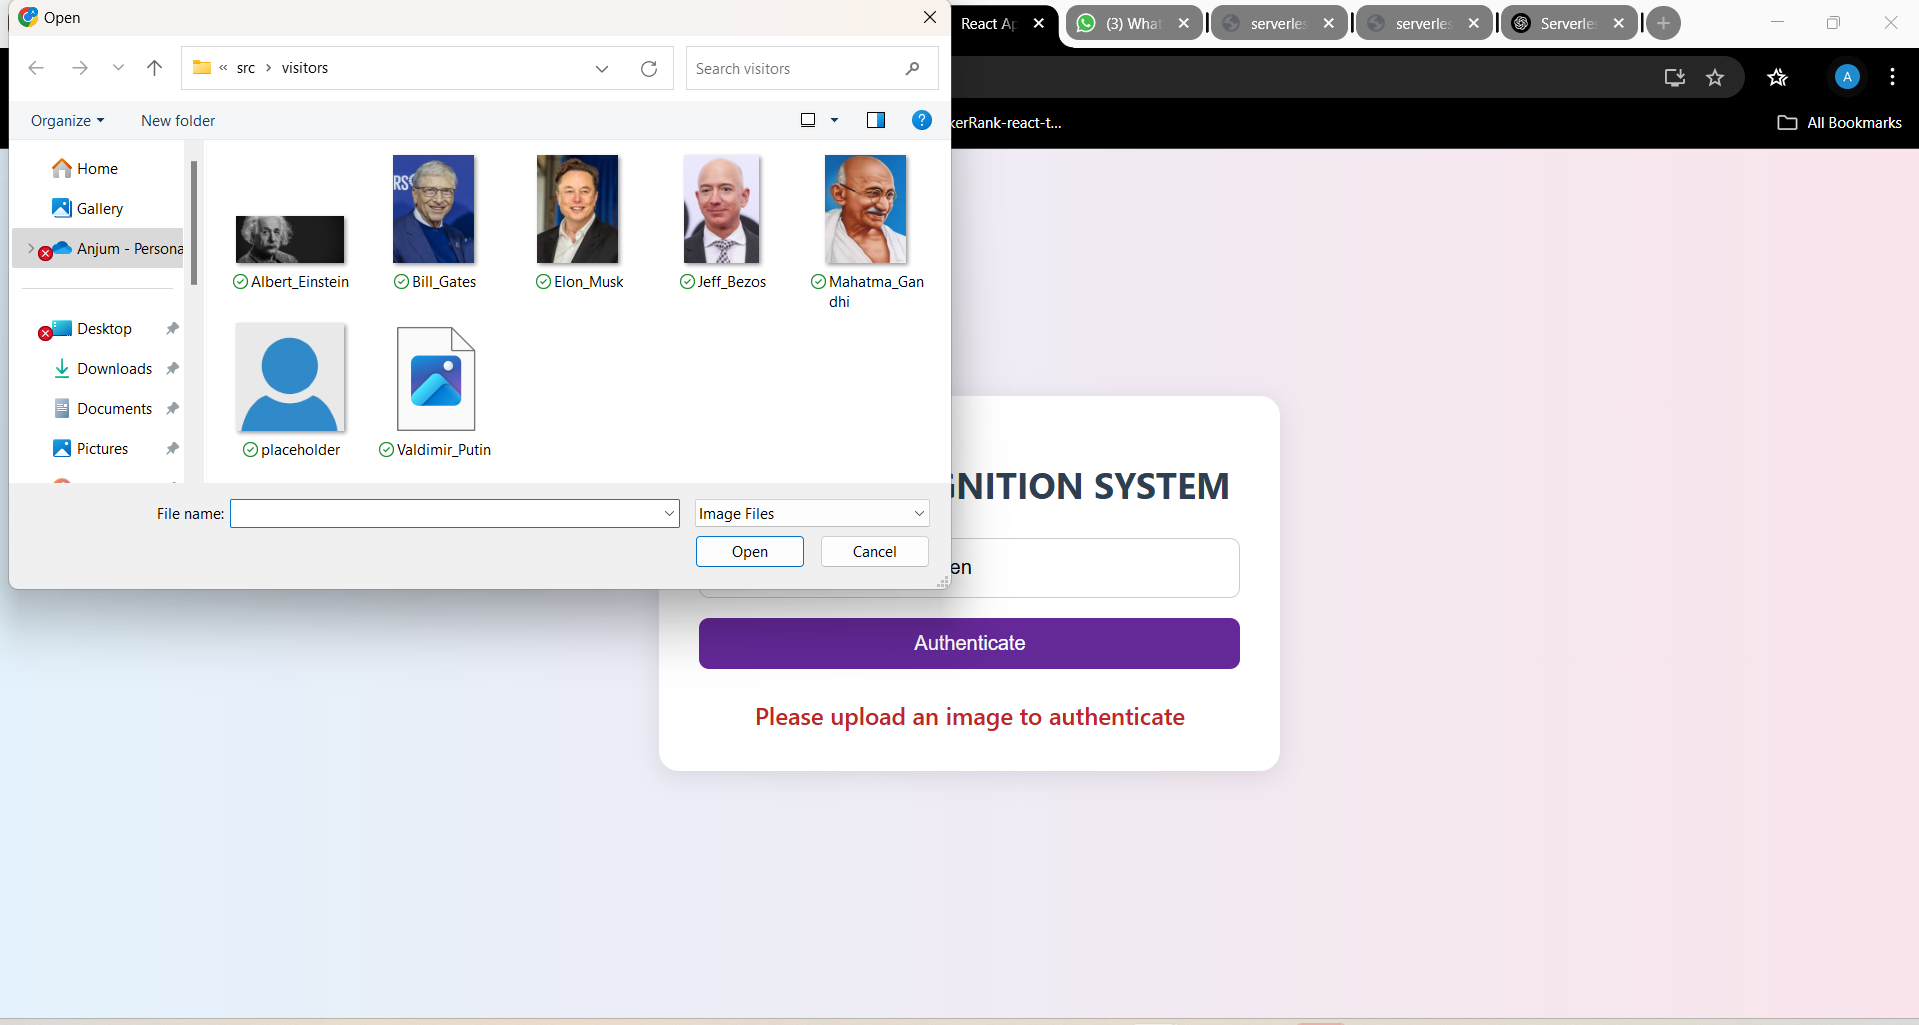This screenshot has height=1025, width=1919.
Task: Unpin Downloads using its pin icon
Action: [x=172, y=369]
